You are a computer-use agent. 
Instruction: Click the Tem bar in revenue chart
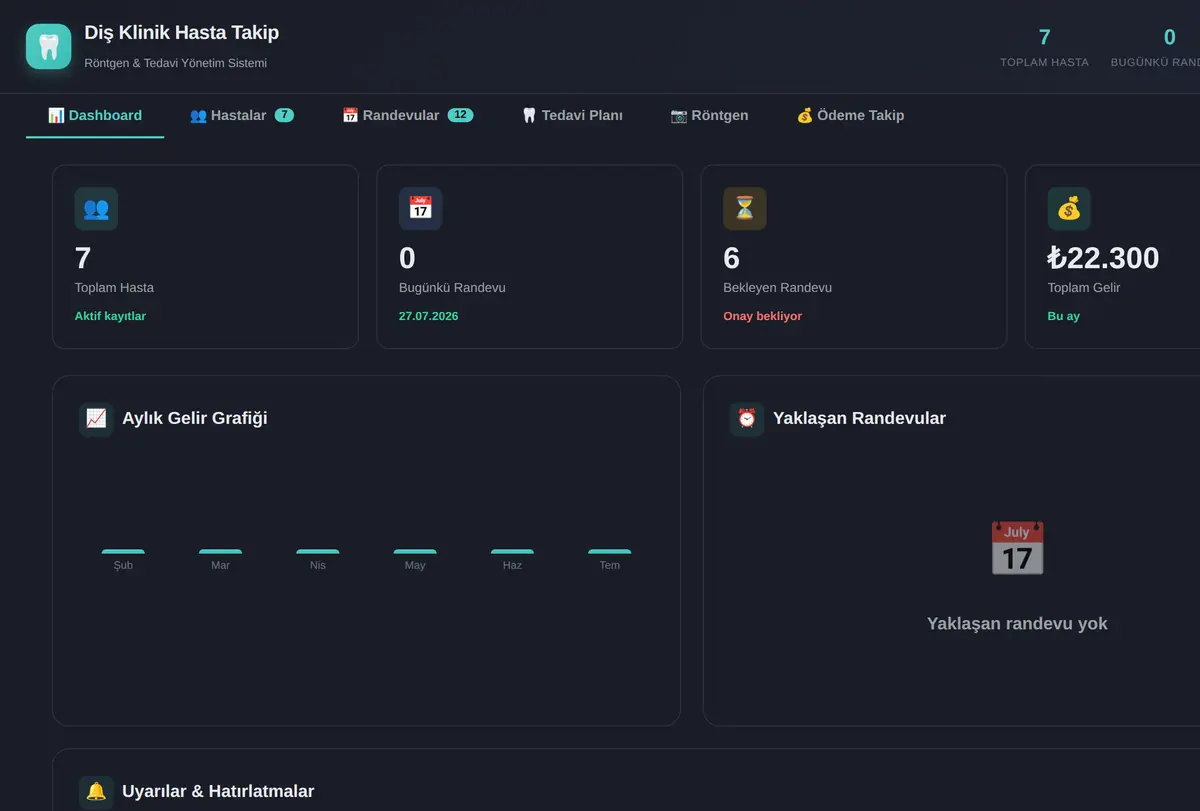coord(610,552)
